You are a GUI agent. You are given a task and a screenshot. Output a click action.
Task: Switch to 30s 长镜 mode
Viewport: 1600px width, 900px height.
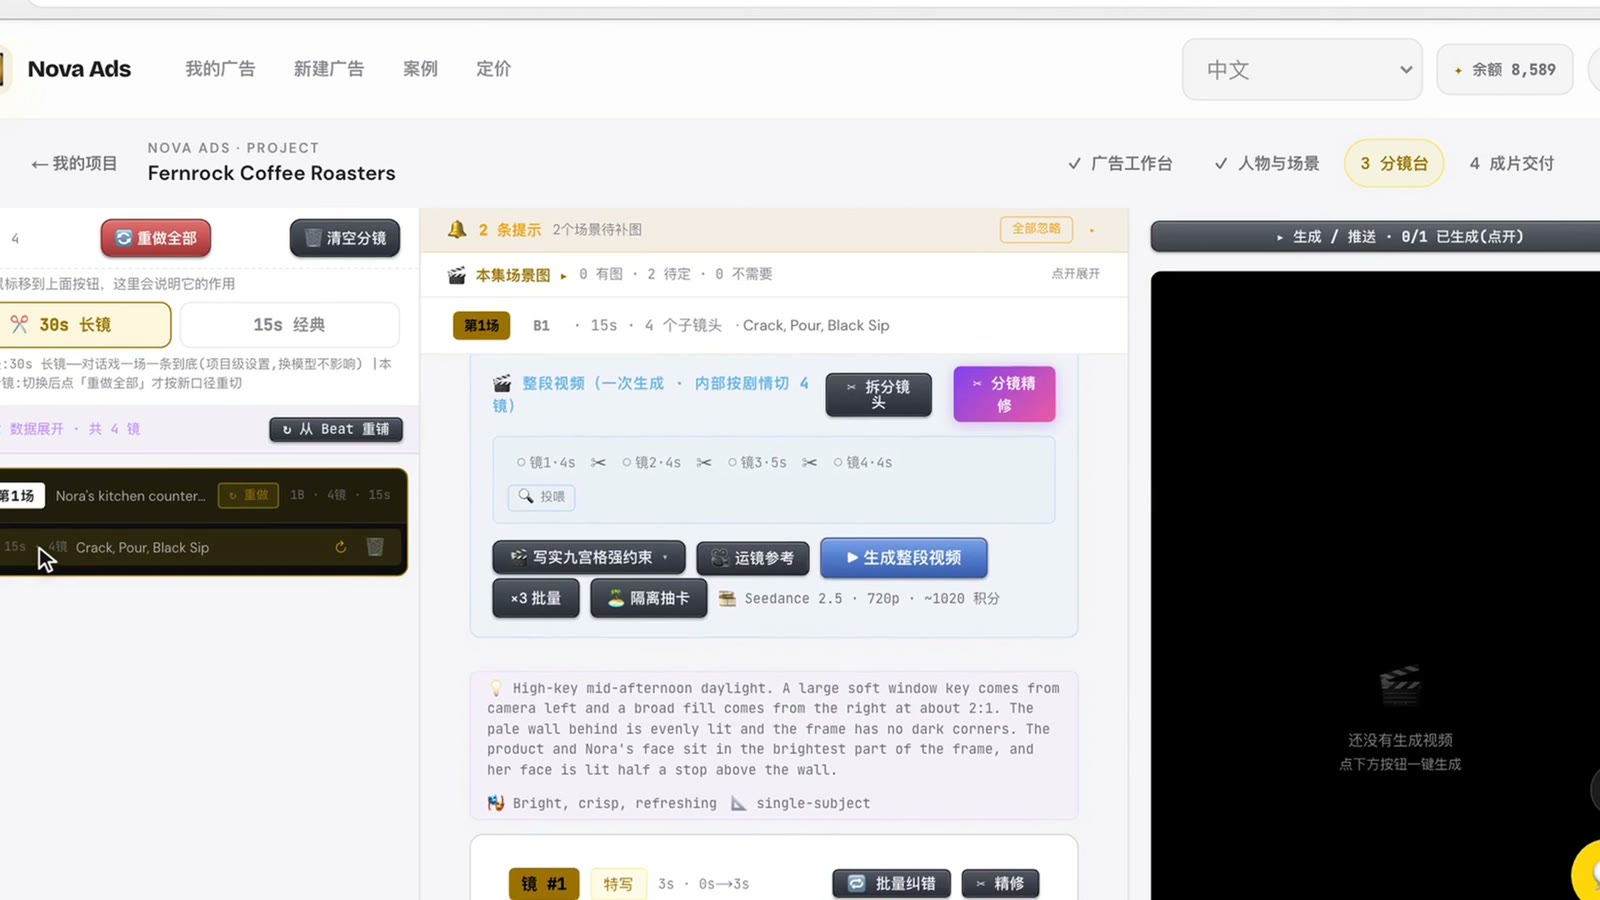(85, 325)
